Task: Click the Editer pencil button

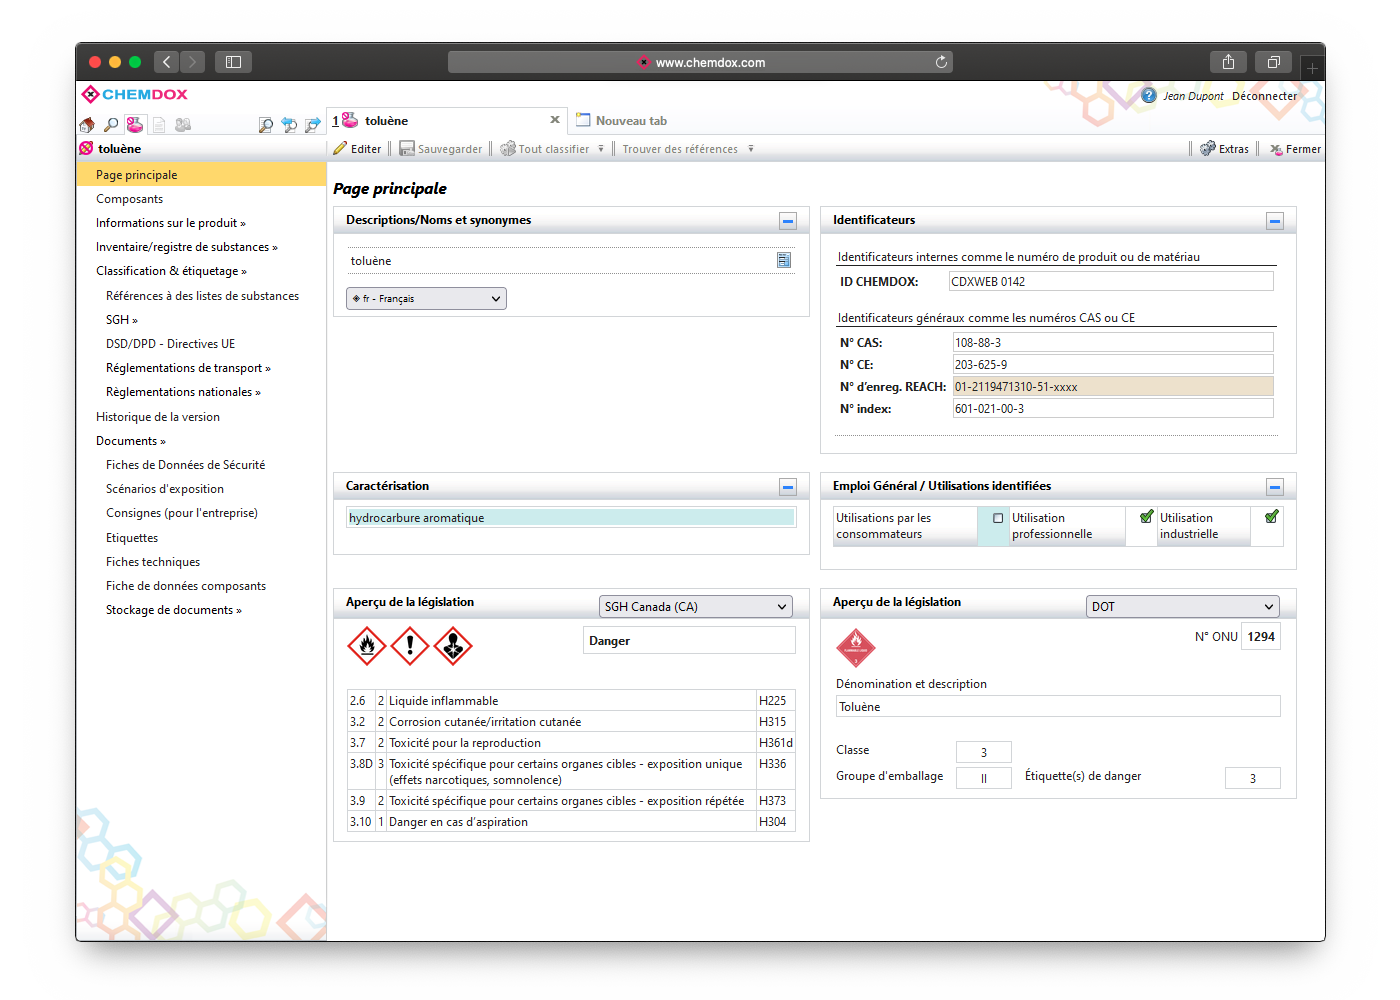Action: coord(358,149)
